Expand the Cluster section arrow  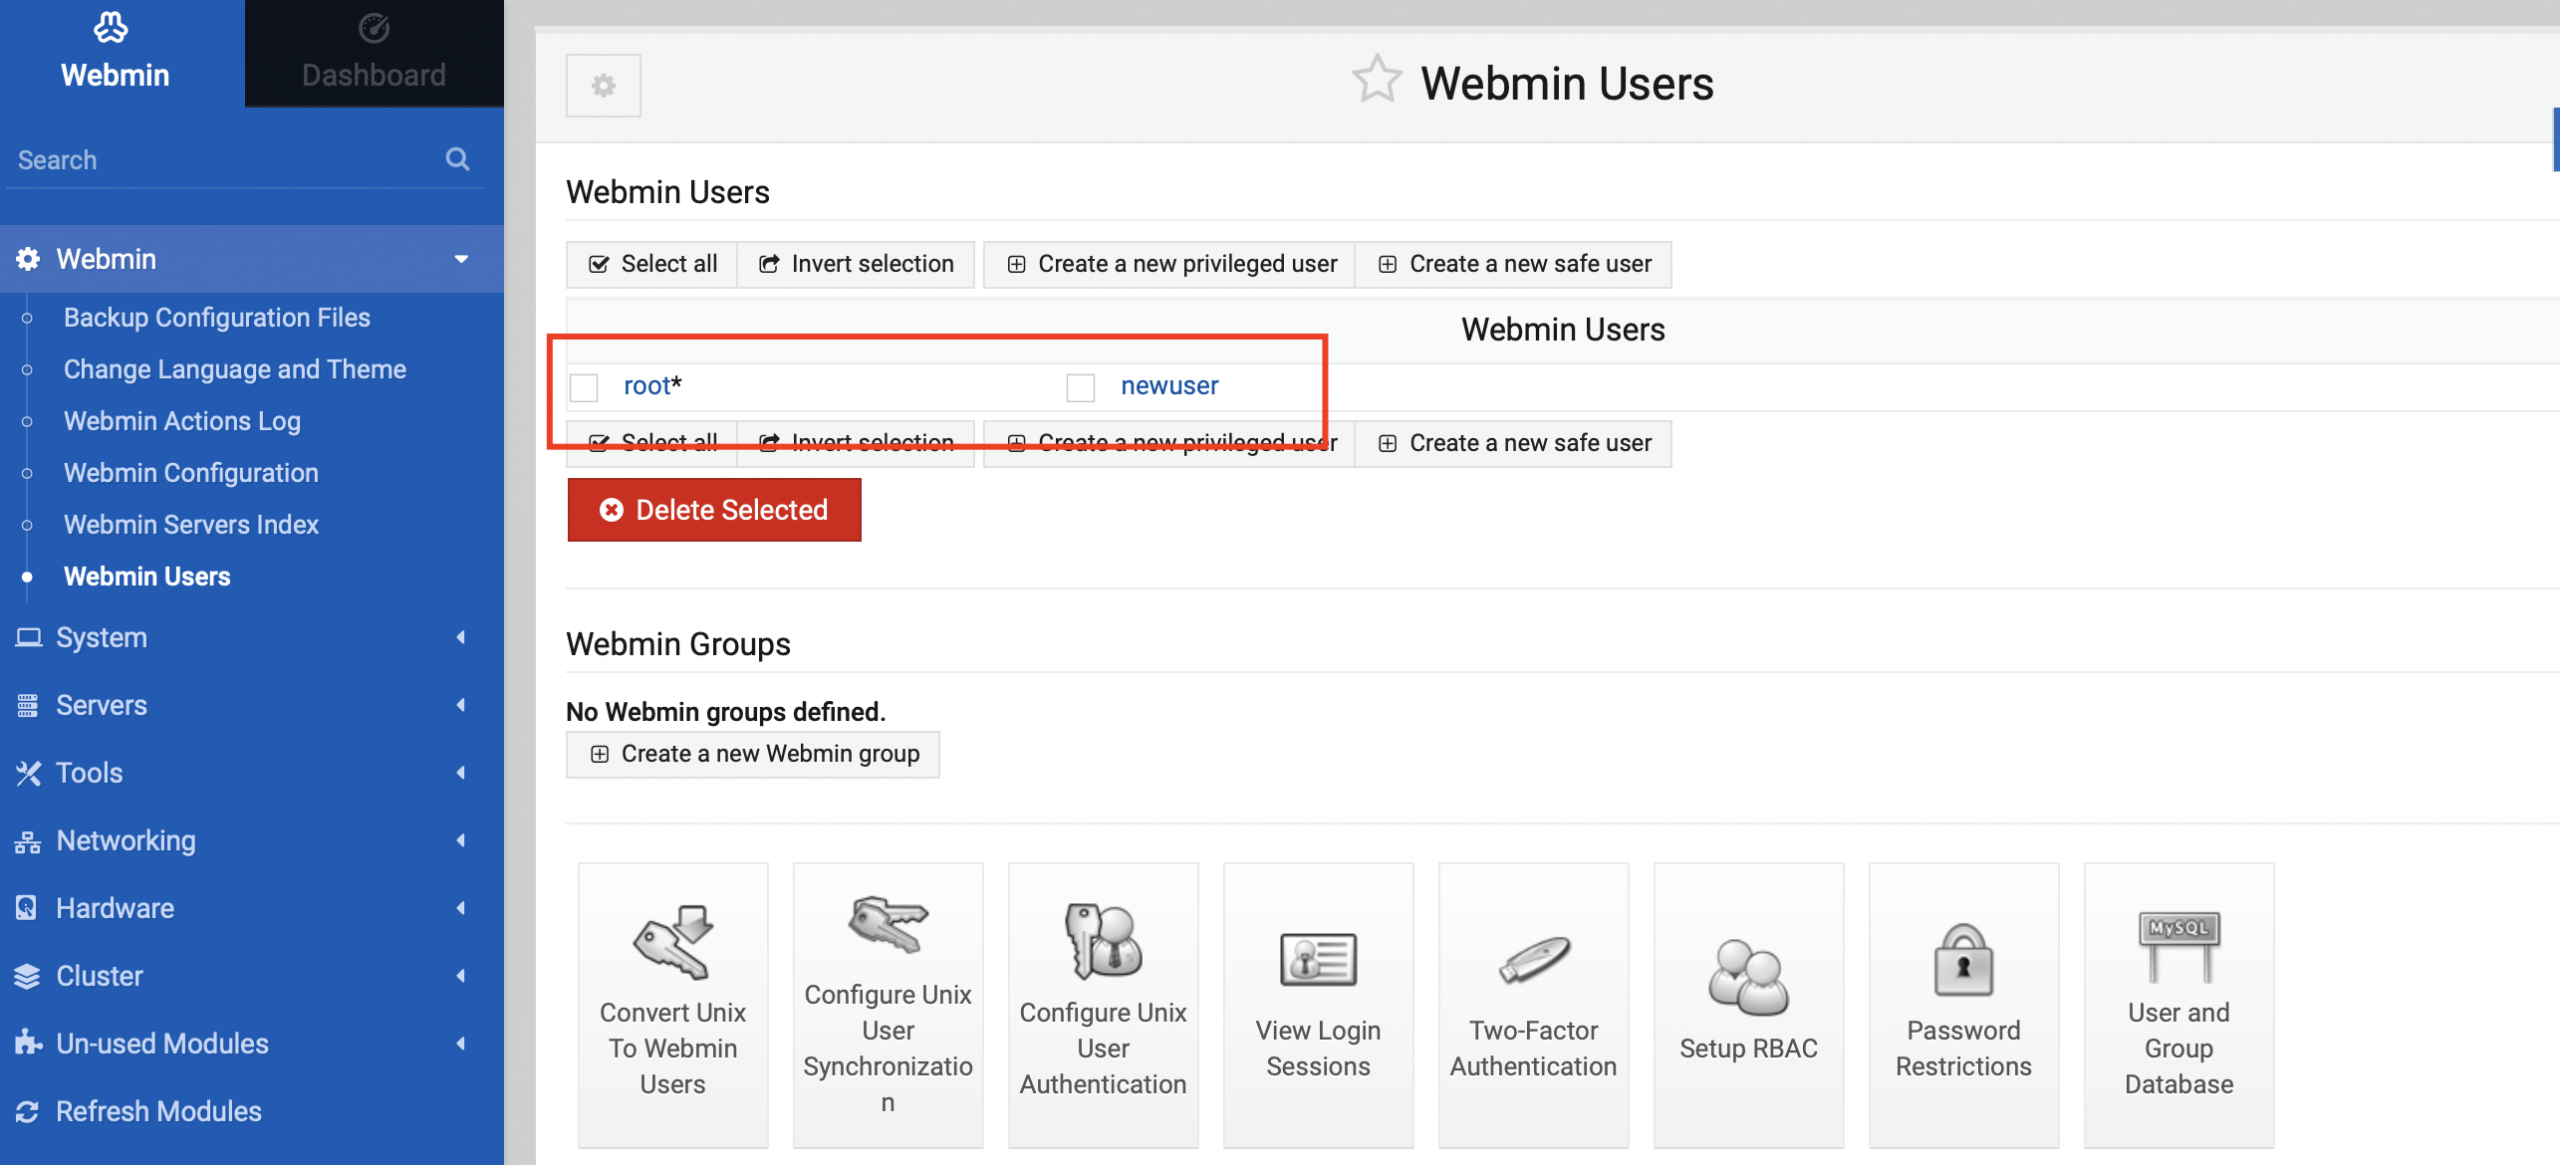pos(461,976)
